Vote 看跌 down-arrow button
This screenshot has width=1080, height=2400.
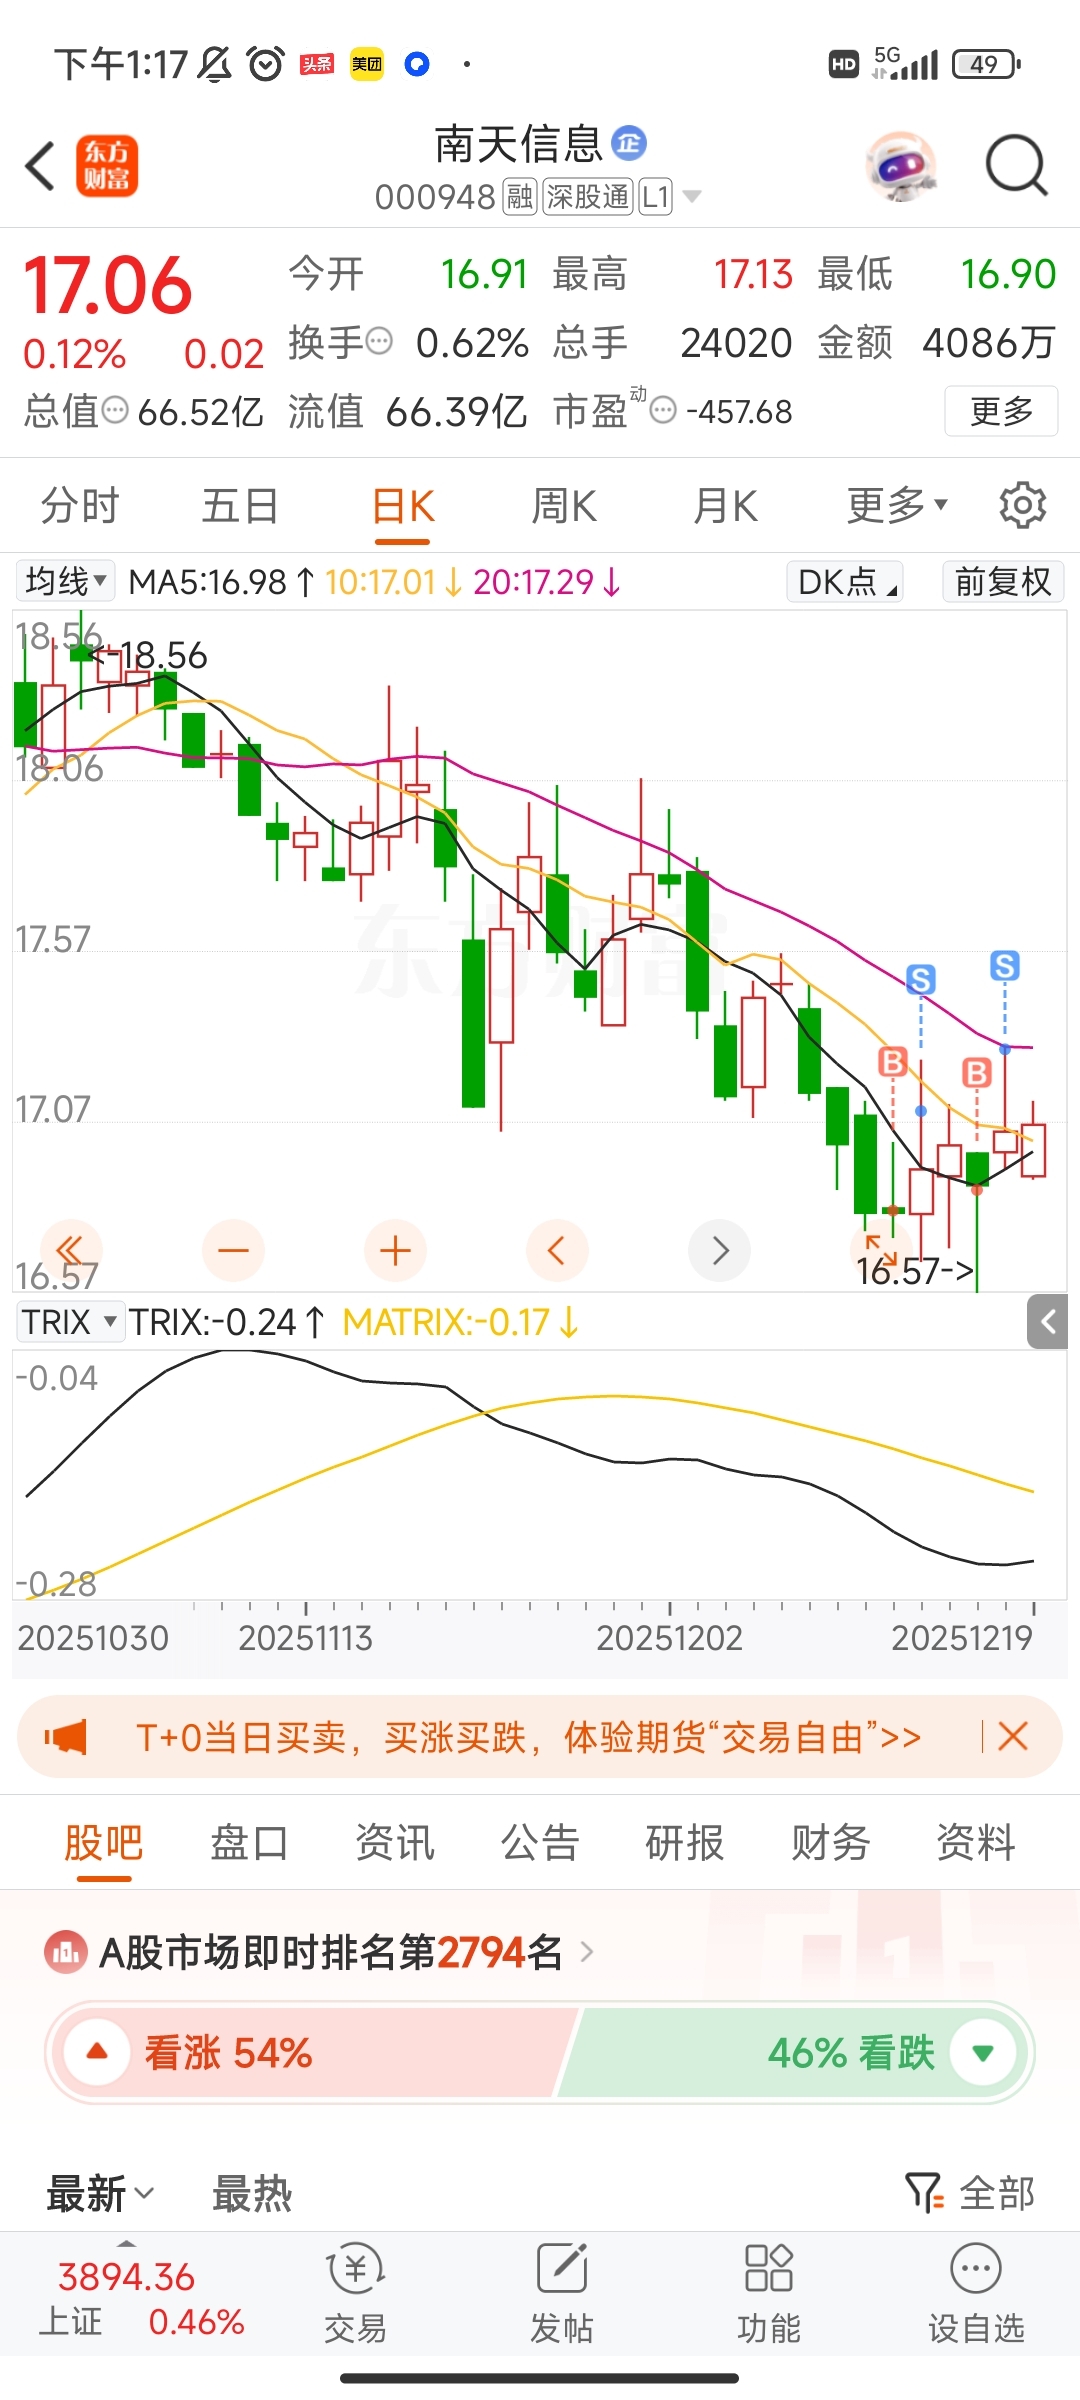coord(982,2052)
